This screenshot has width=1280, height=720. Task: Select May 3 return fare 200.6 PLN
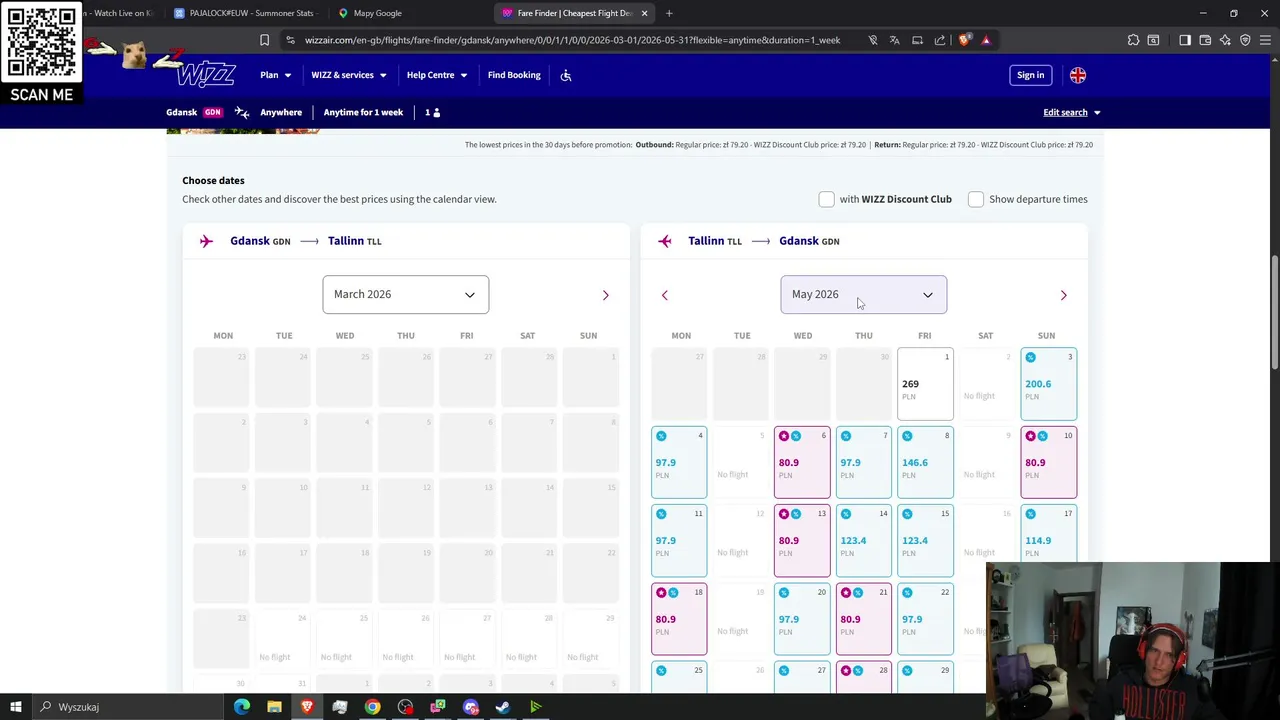(1049, 384)
